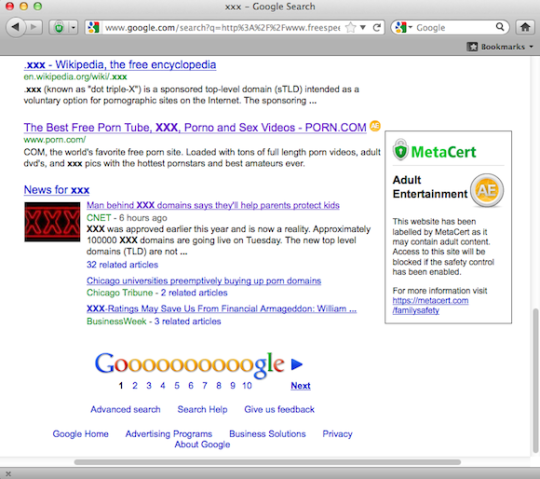Reload the page with refresh icon

(377, 27)
